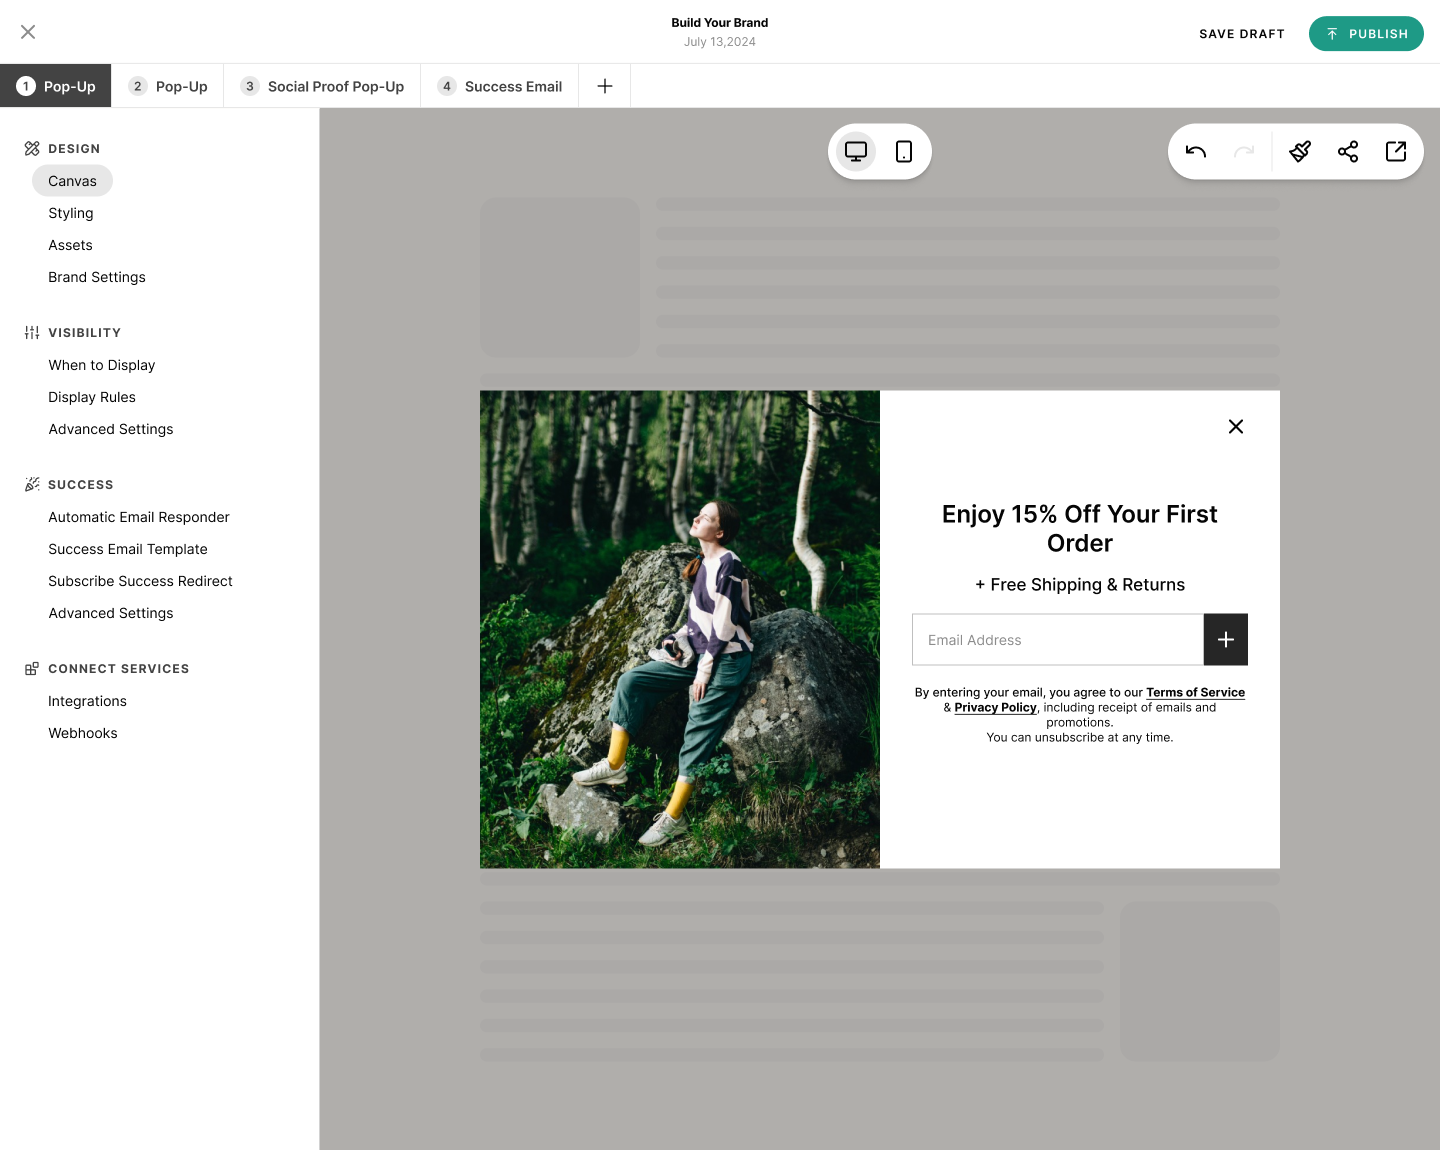Open When to Display settings
Image resolution: width=1440 pixels, height=1150 pixels.
102,365
